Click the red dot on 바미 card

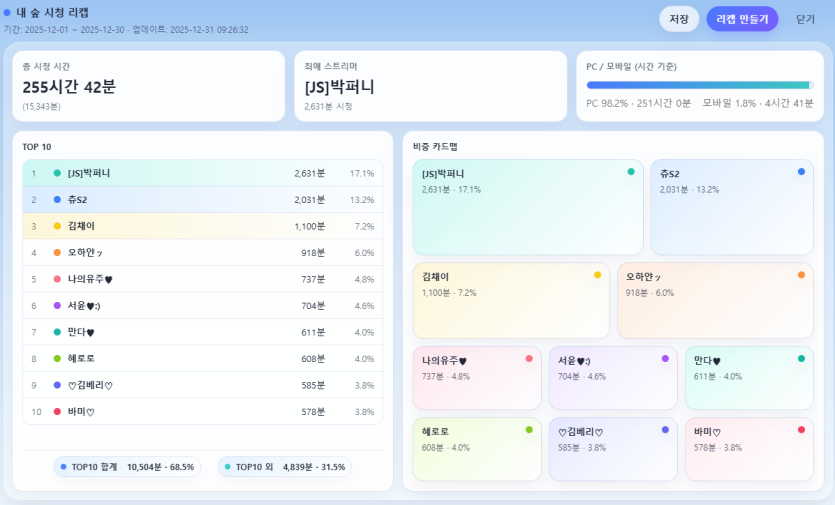click(801, 430)
